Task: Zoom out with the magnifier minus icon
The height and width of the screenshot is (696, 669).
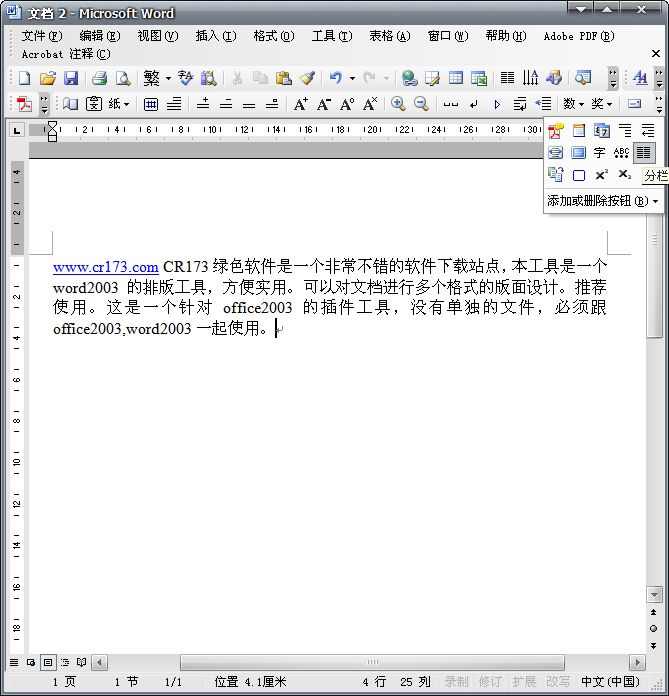Action: point(421,104)
